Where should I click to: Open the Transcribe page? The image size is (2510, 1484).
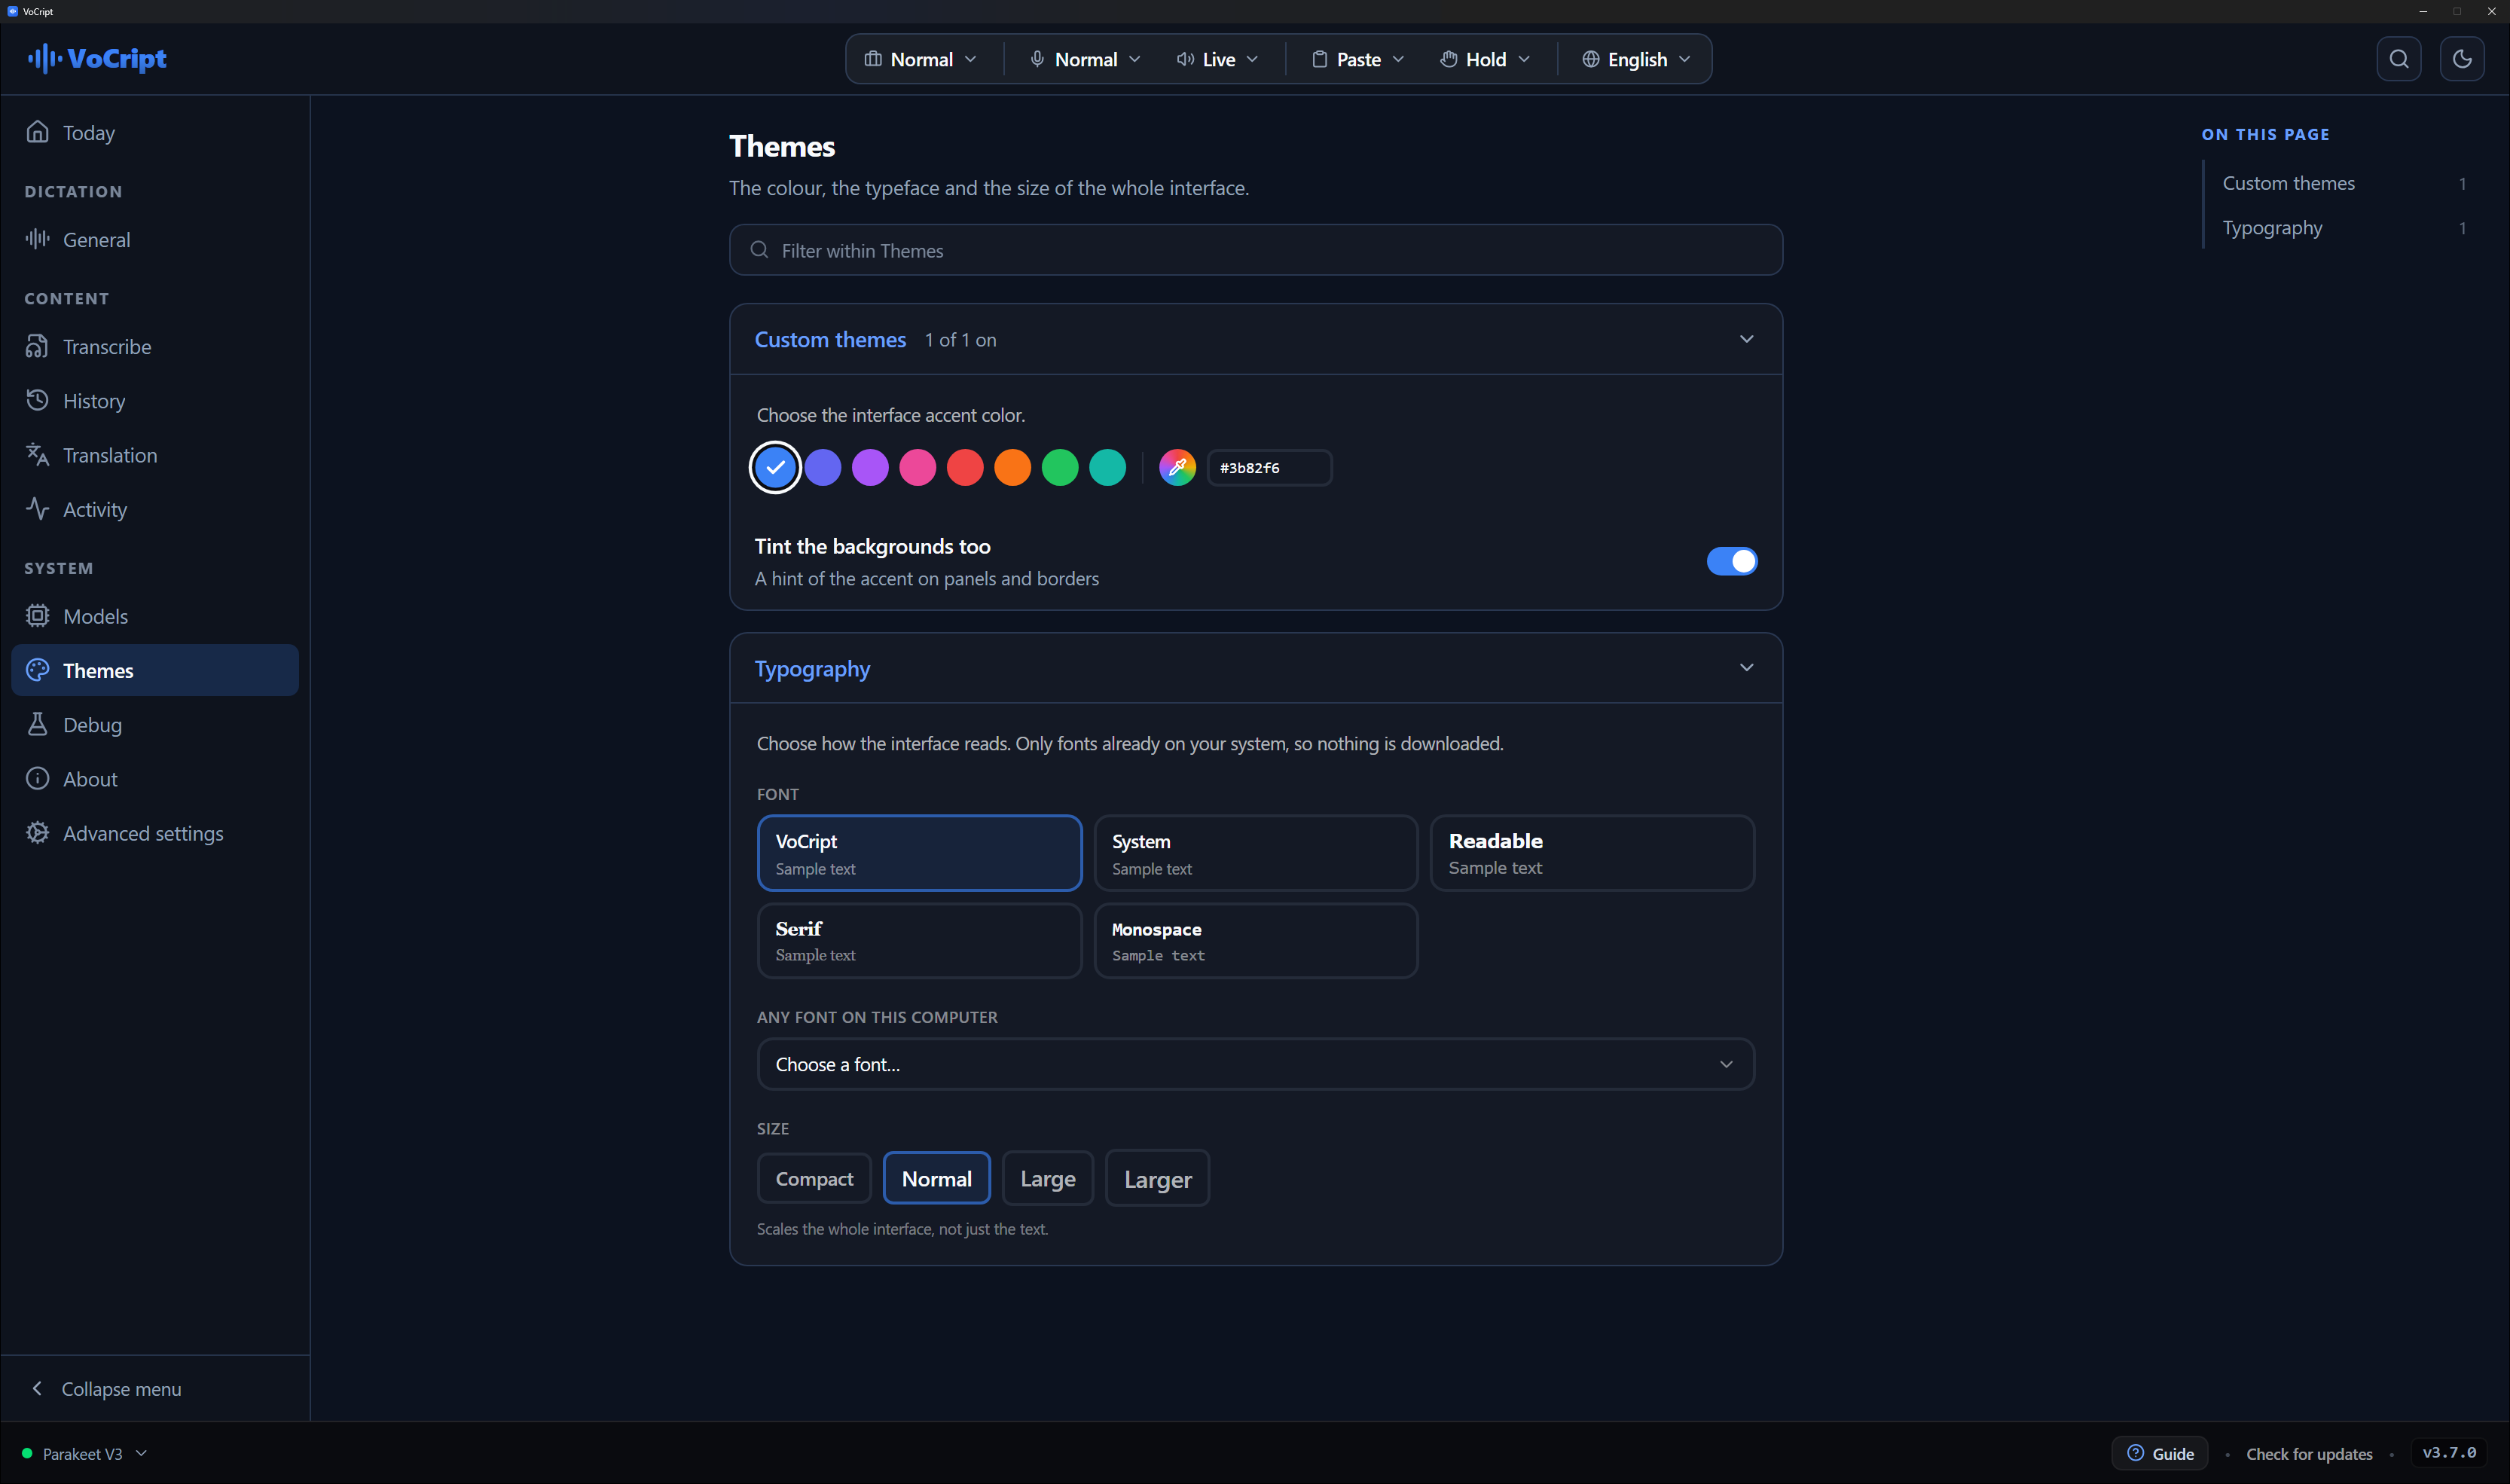(x=155, y=346)
